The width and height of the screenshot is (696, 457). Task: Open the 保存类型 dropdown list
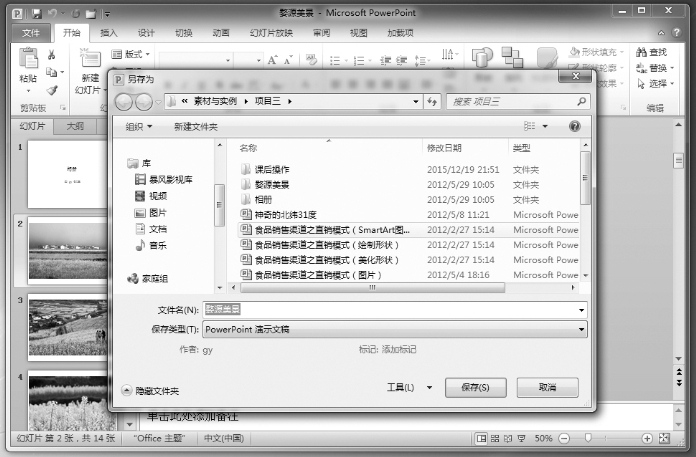[395, 329]
